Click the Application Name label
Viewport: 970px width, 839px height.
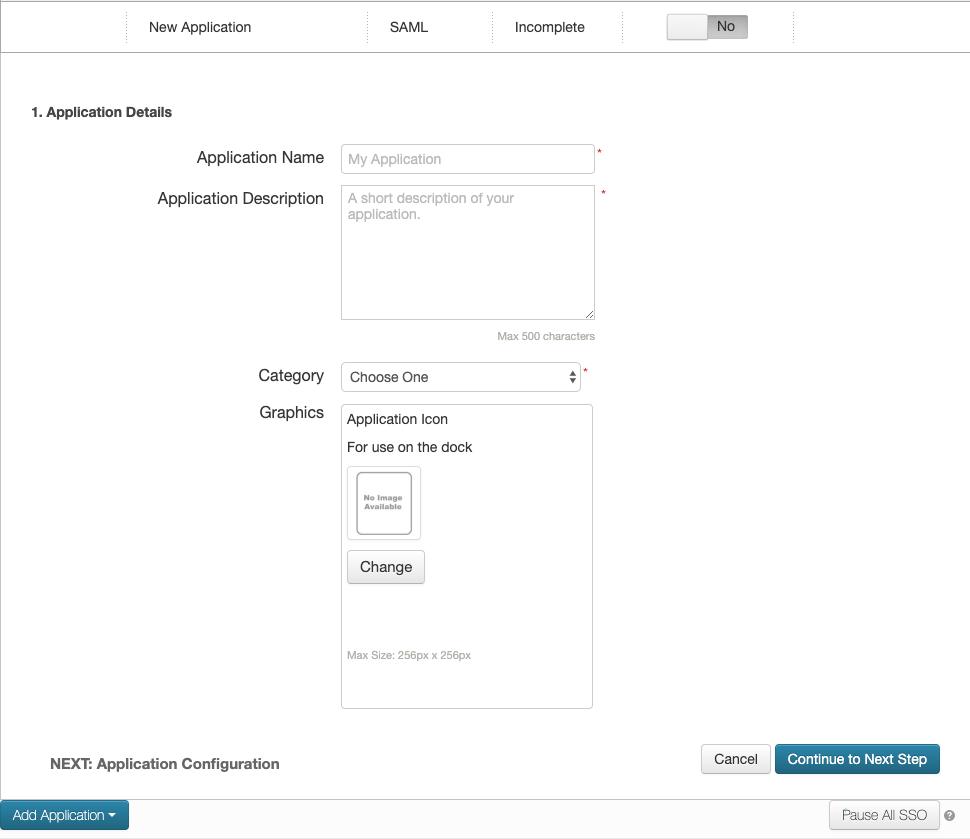(260, 158)
